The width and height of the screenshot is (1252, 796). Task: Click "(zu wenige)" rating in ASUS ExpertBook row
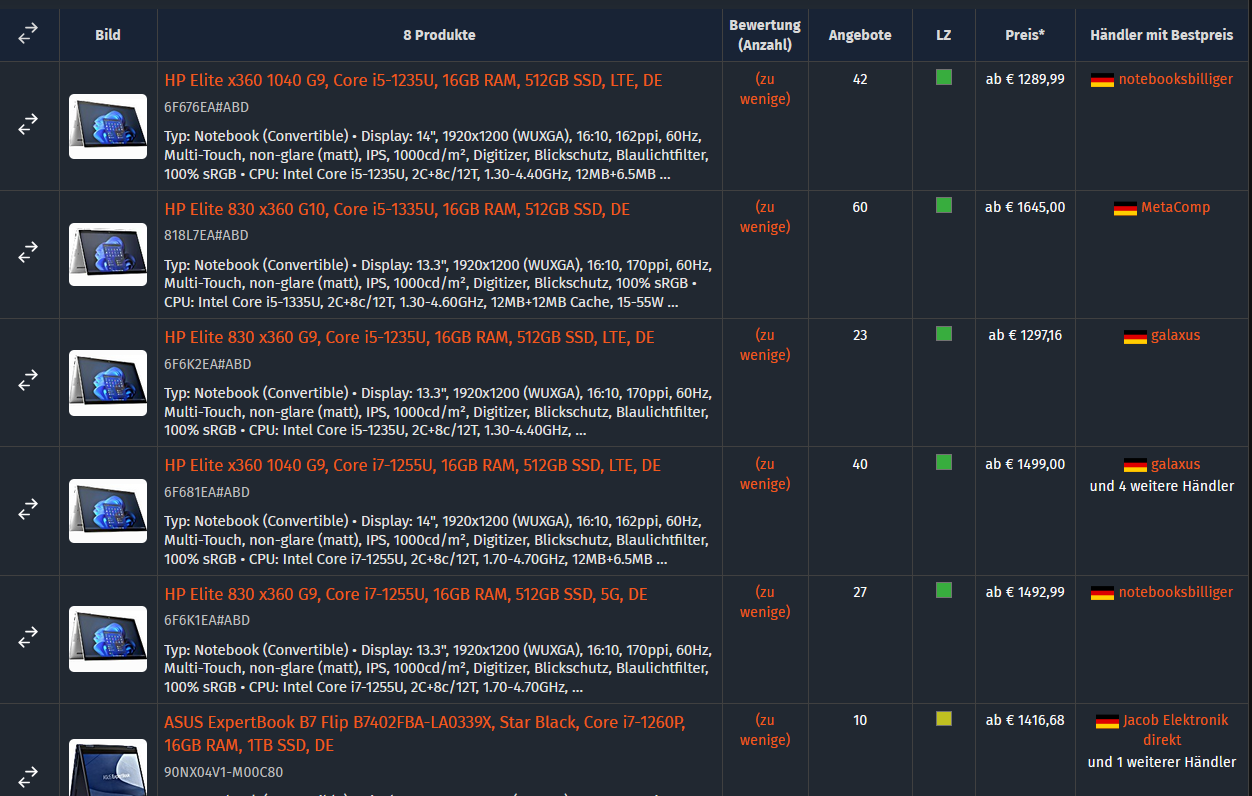click(x=765, y=730)
